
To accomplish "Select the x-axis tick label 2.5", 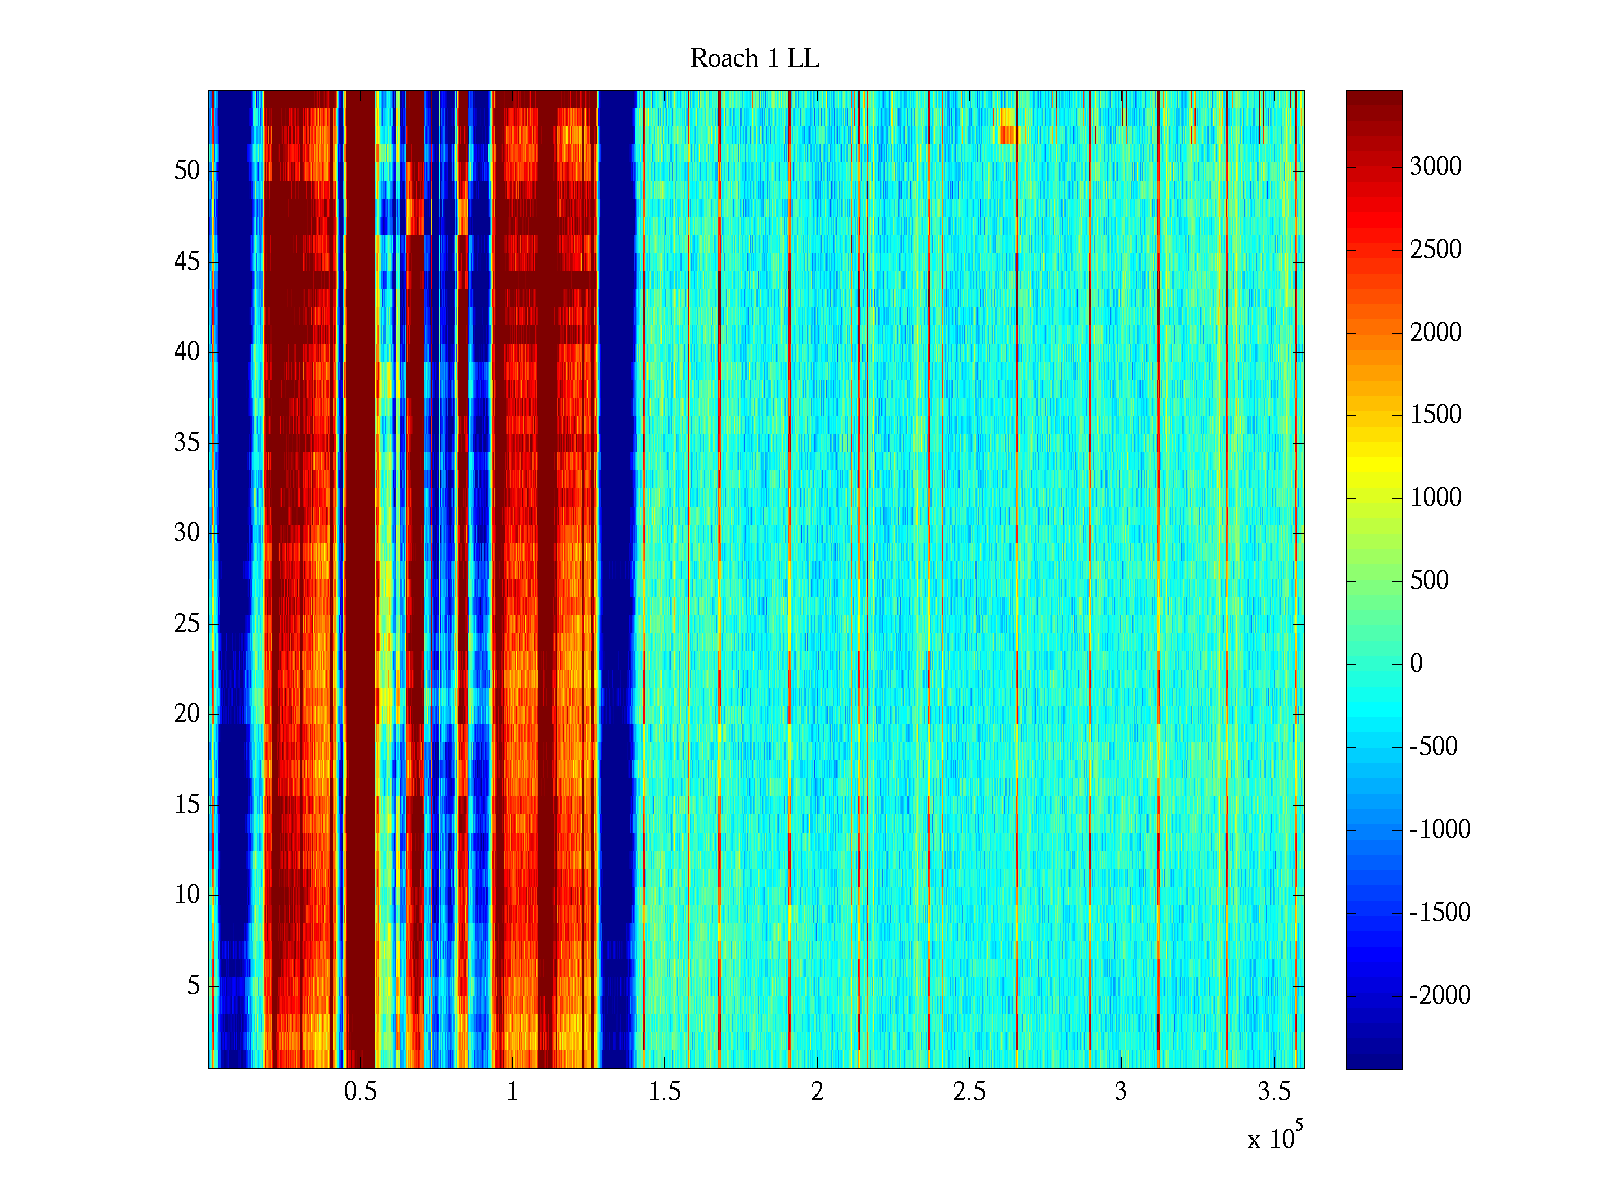I will coord(968,1092).
